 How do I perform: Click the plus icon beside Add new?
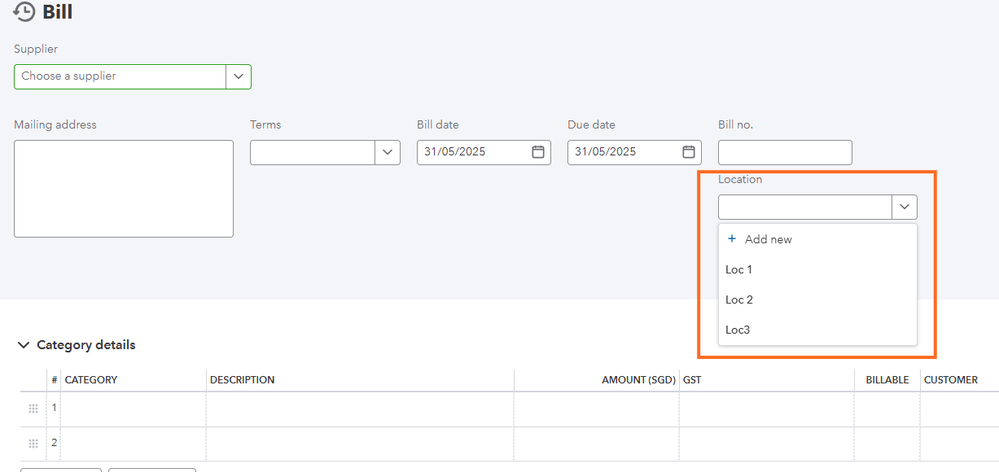732,239
